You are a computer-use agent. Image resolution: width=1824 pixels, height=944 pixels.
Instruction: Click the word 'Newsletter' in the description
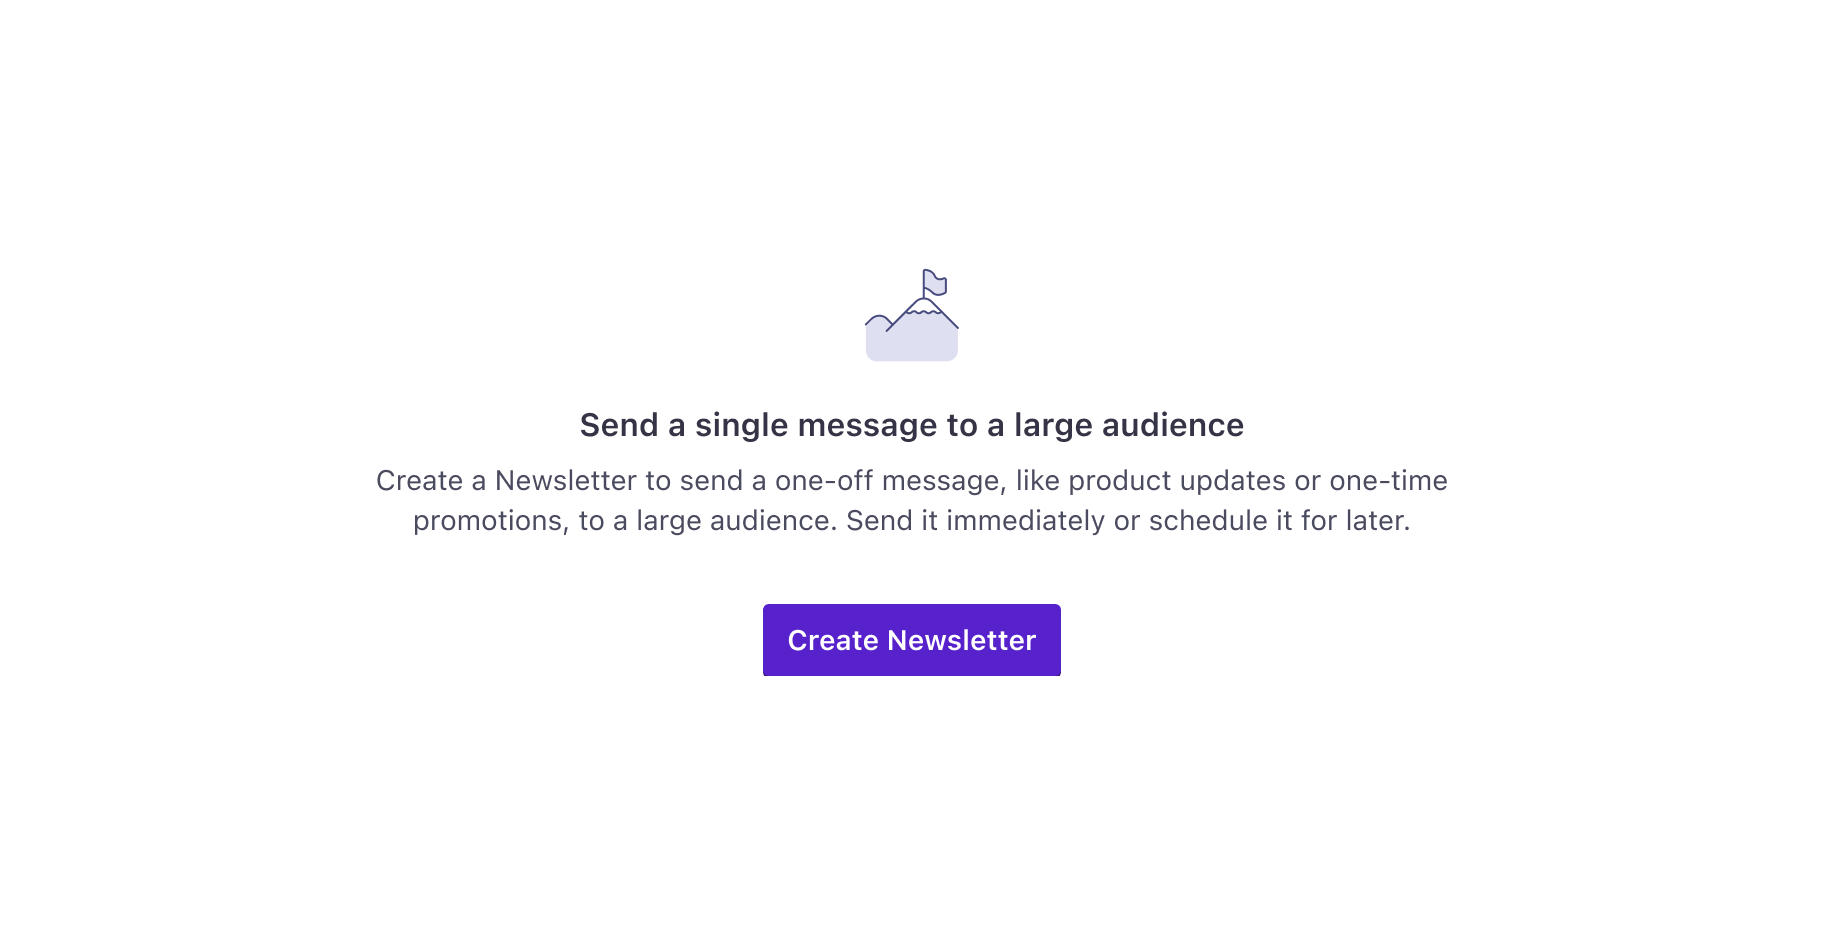click(566, 481)
